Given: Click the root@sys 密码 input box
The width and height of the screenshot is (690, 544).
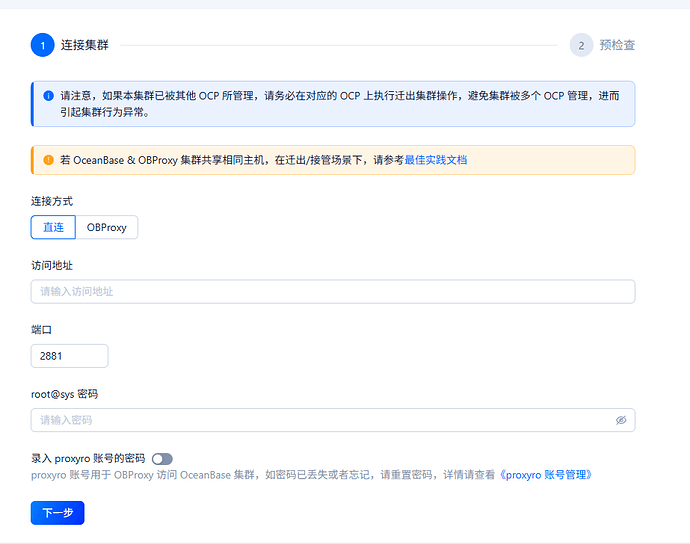Looking at the screenshot, I should coord(320,421).
